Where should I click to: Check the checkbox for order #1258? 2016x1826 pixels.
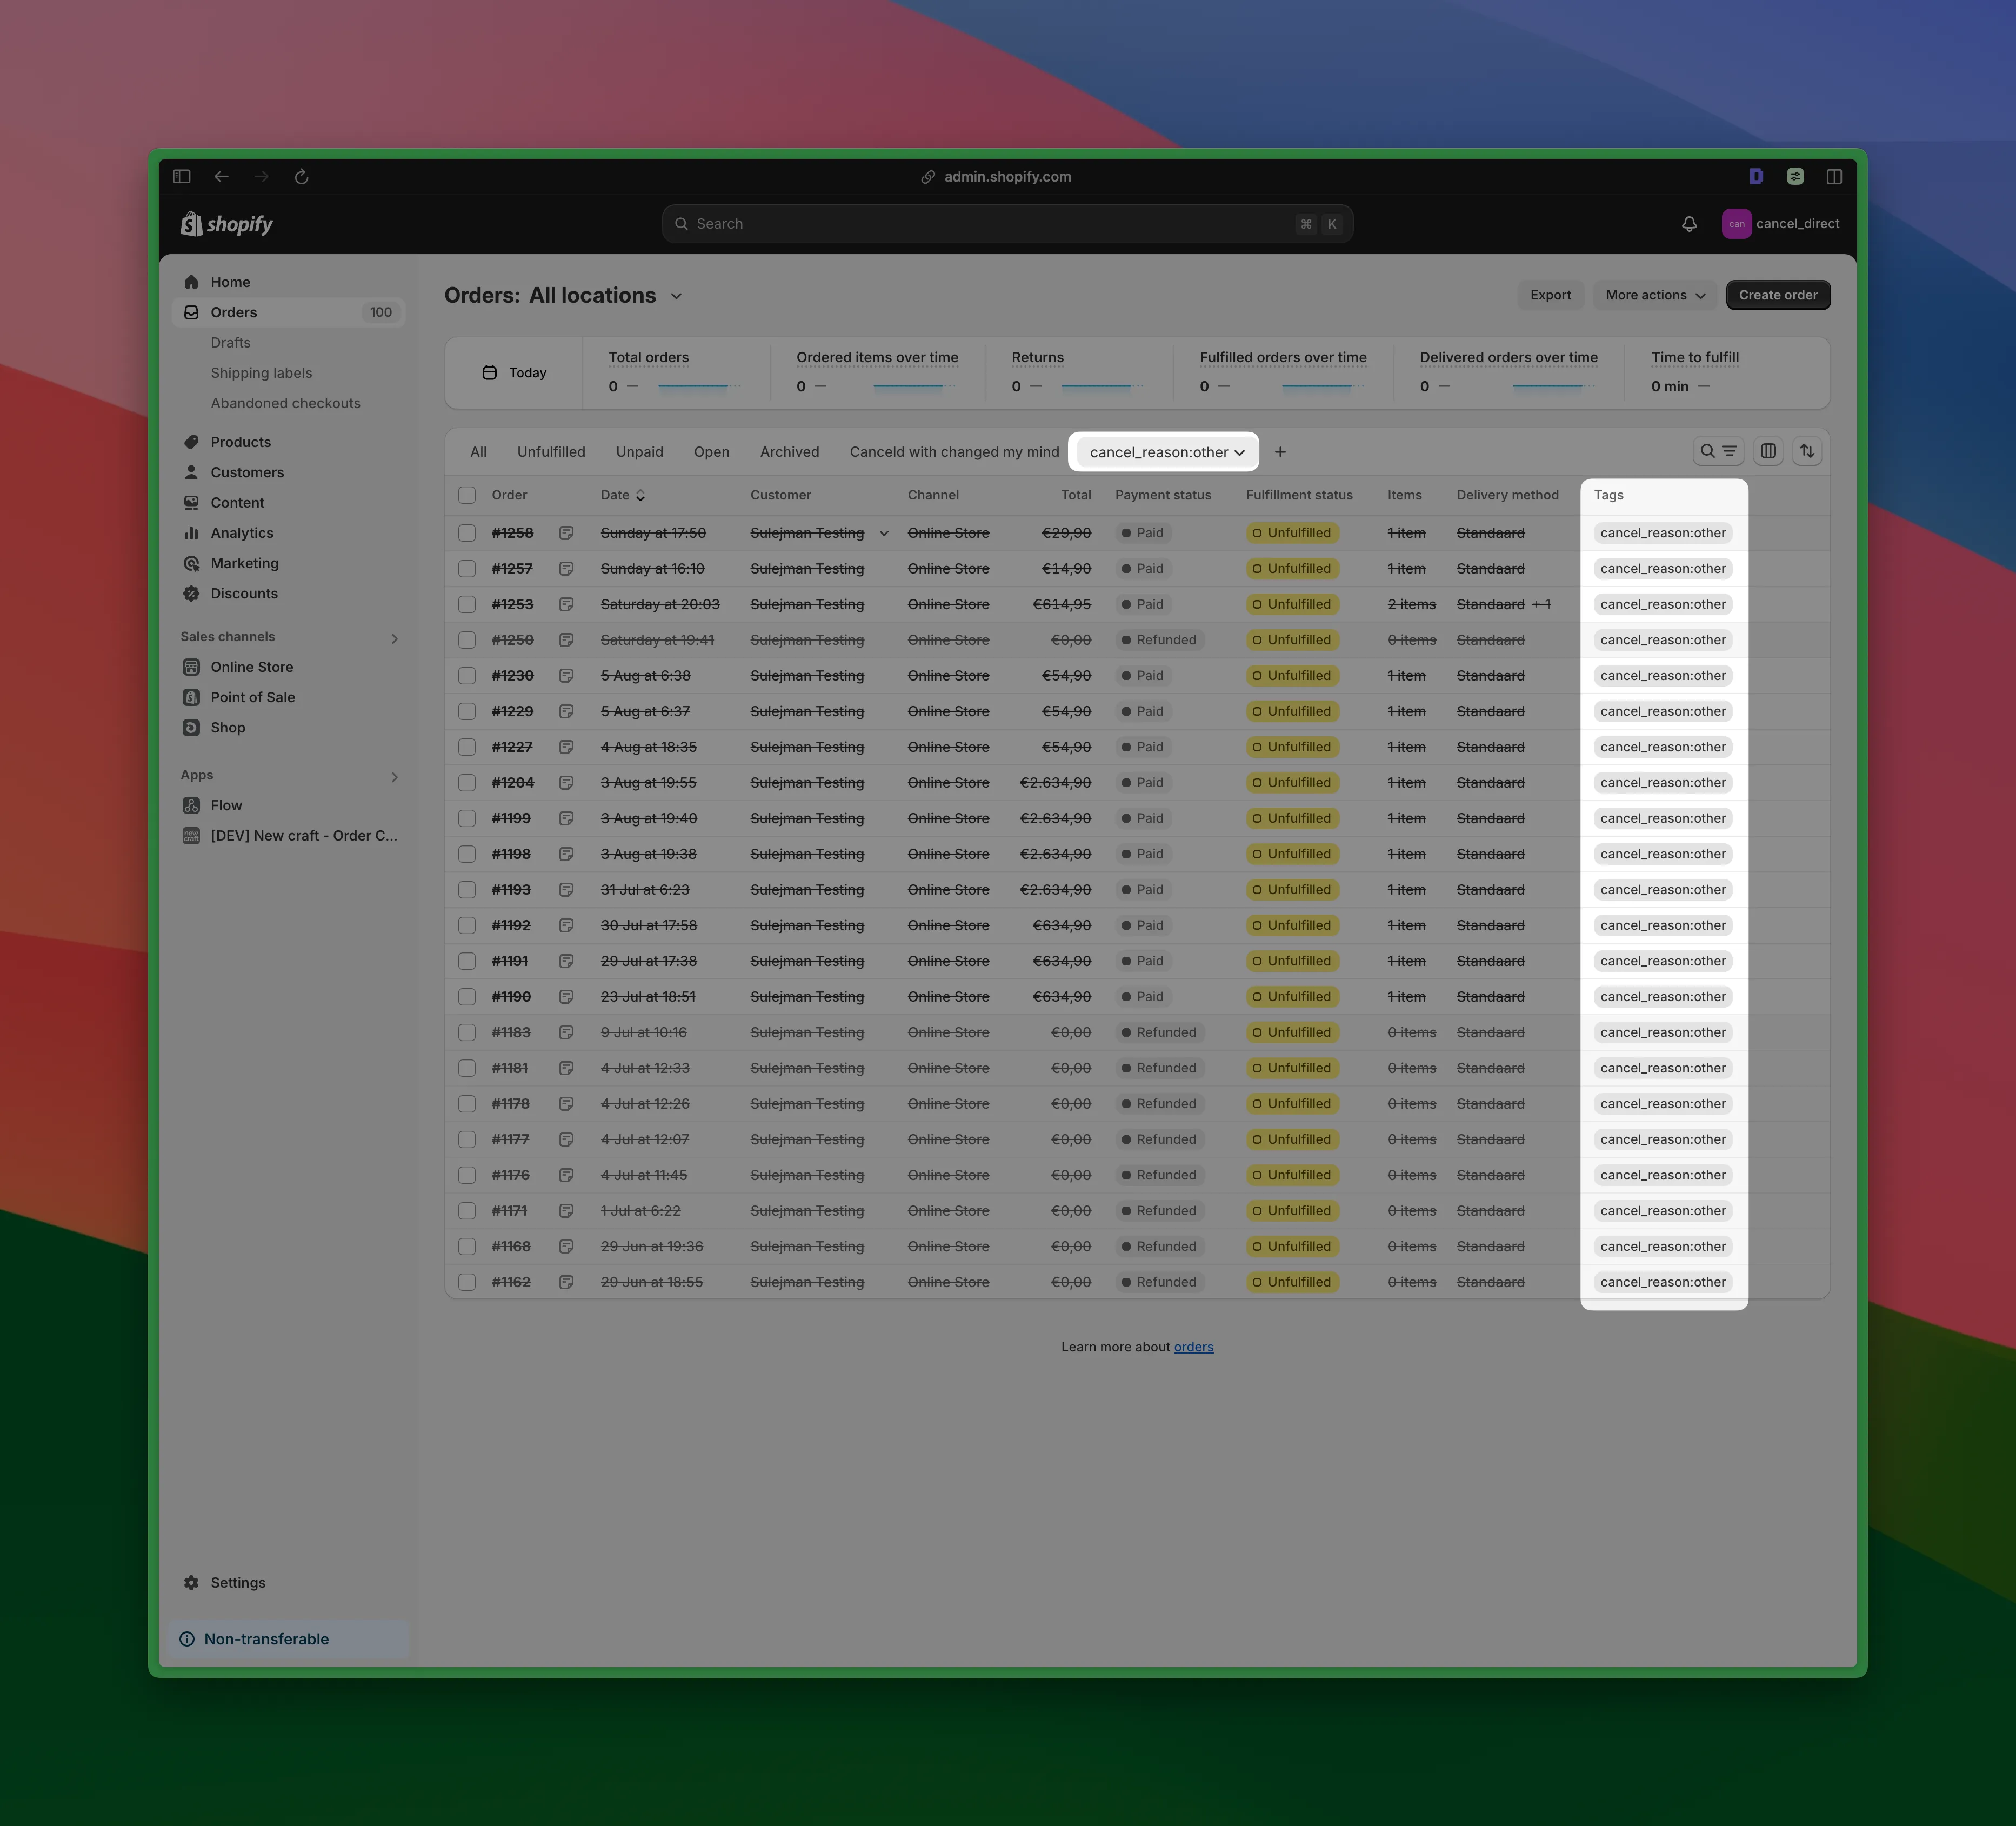coord(467,533)
